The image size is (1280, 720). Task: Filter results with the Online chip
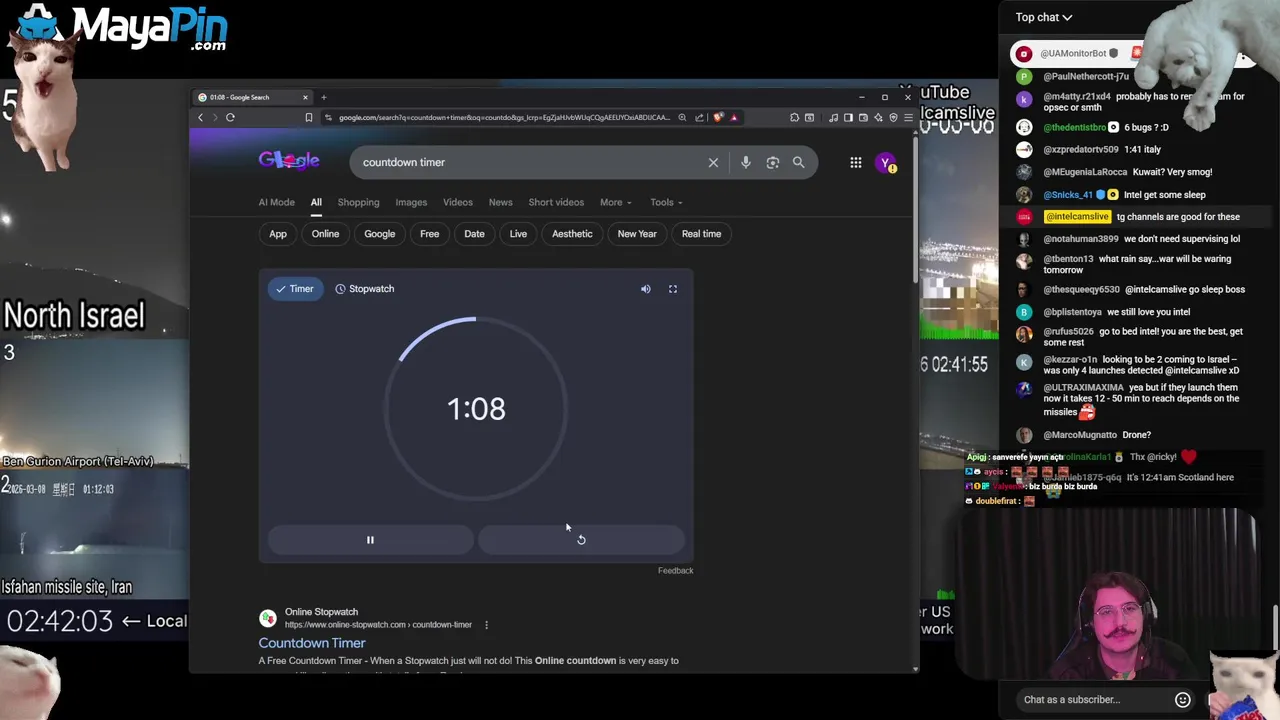(325, 234)
